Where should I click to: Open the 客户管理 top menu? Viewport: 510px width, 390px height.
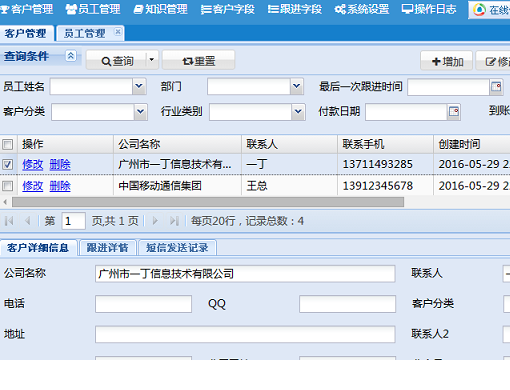click(27, 9)
